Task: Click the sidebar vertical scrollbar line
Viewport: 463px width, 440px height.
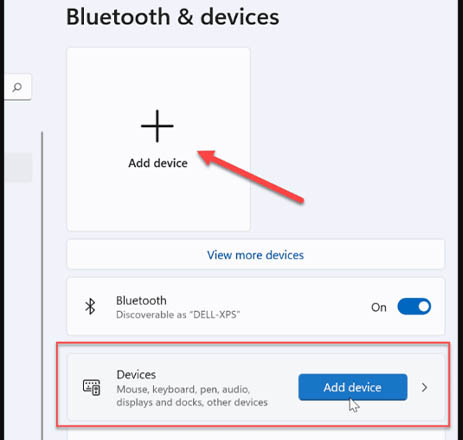Action: click(42, 285)
